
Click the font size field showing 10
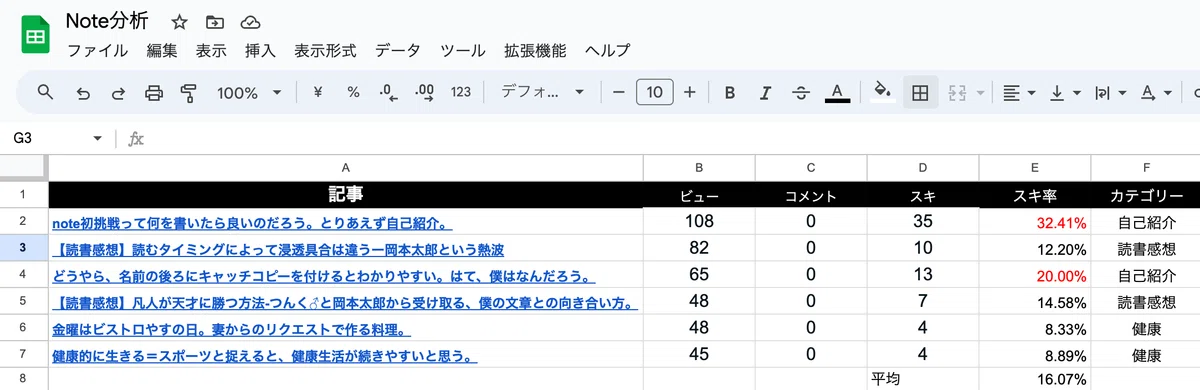[x=654, y=92]
